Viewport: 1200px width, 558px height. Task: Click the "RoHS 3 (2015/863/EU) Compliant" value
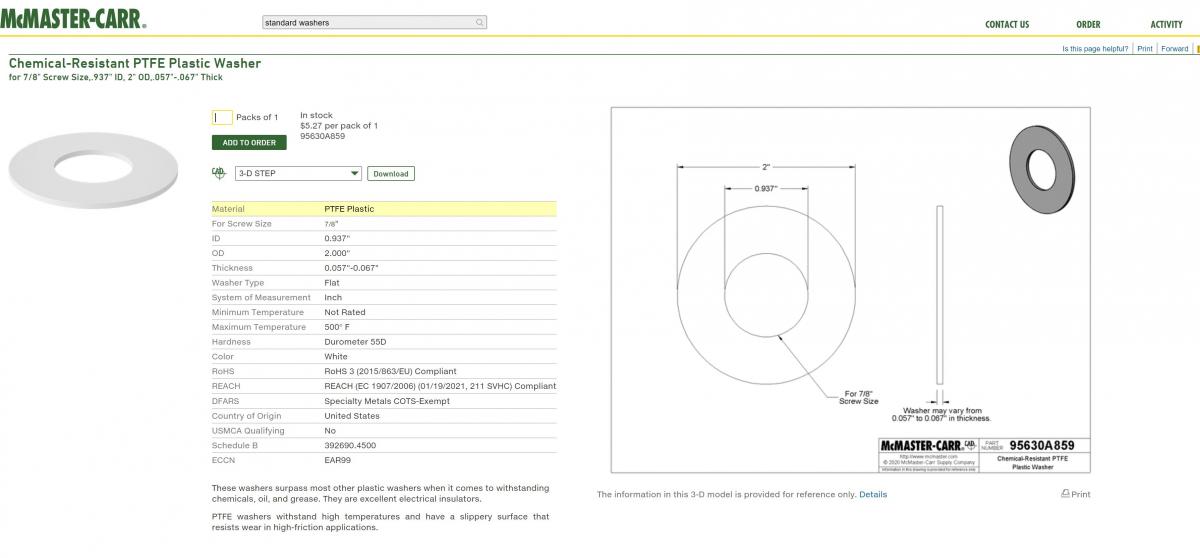pyautogui.click(x=390, y=371)
